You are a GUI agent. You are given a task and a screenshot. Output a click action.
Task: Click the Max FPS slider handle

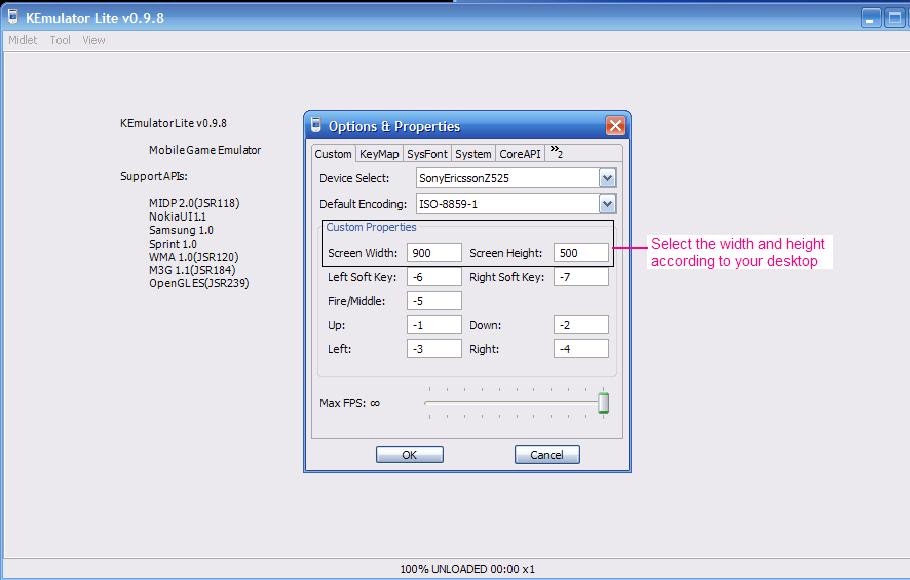604,402
